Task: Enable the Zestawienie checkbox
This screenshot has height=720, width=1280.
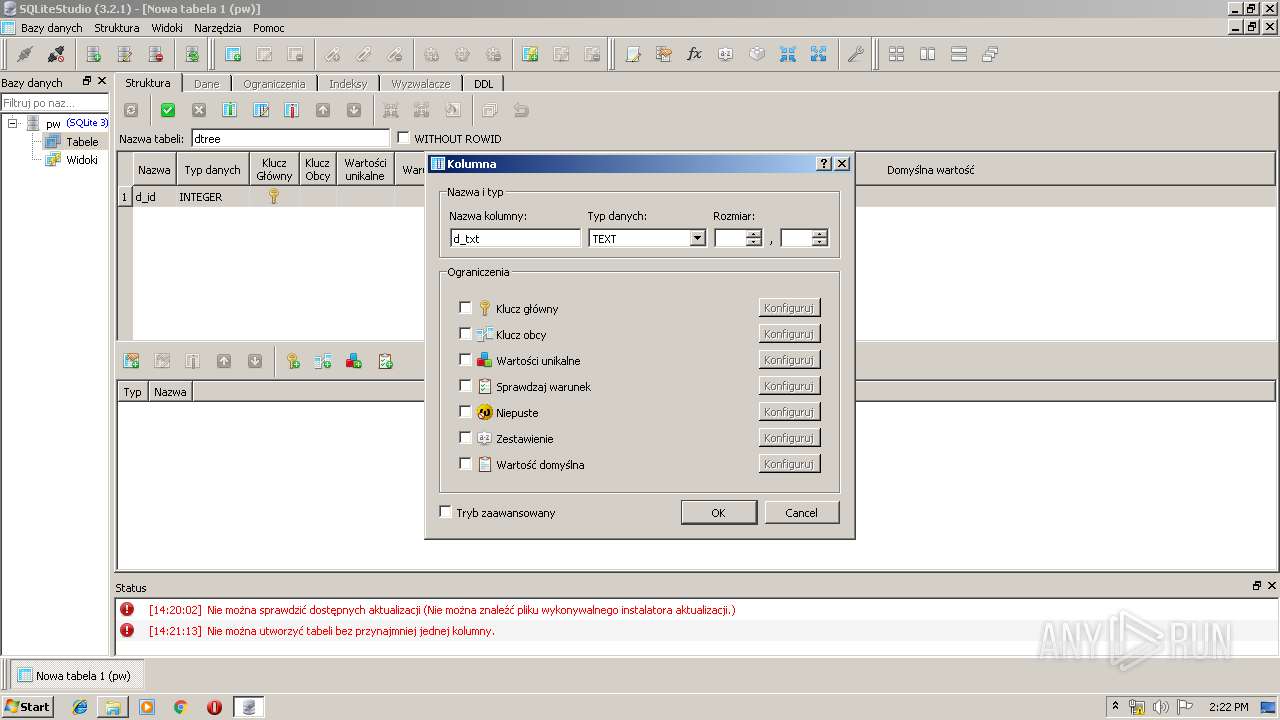Action: [x=465, y=438]
